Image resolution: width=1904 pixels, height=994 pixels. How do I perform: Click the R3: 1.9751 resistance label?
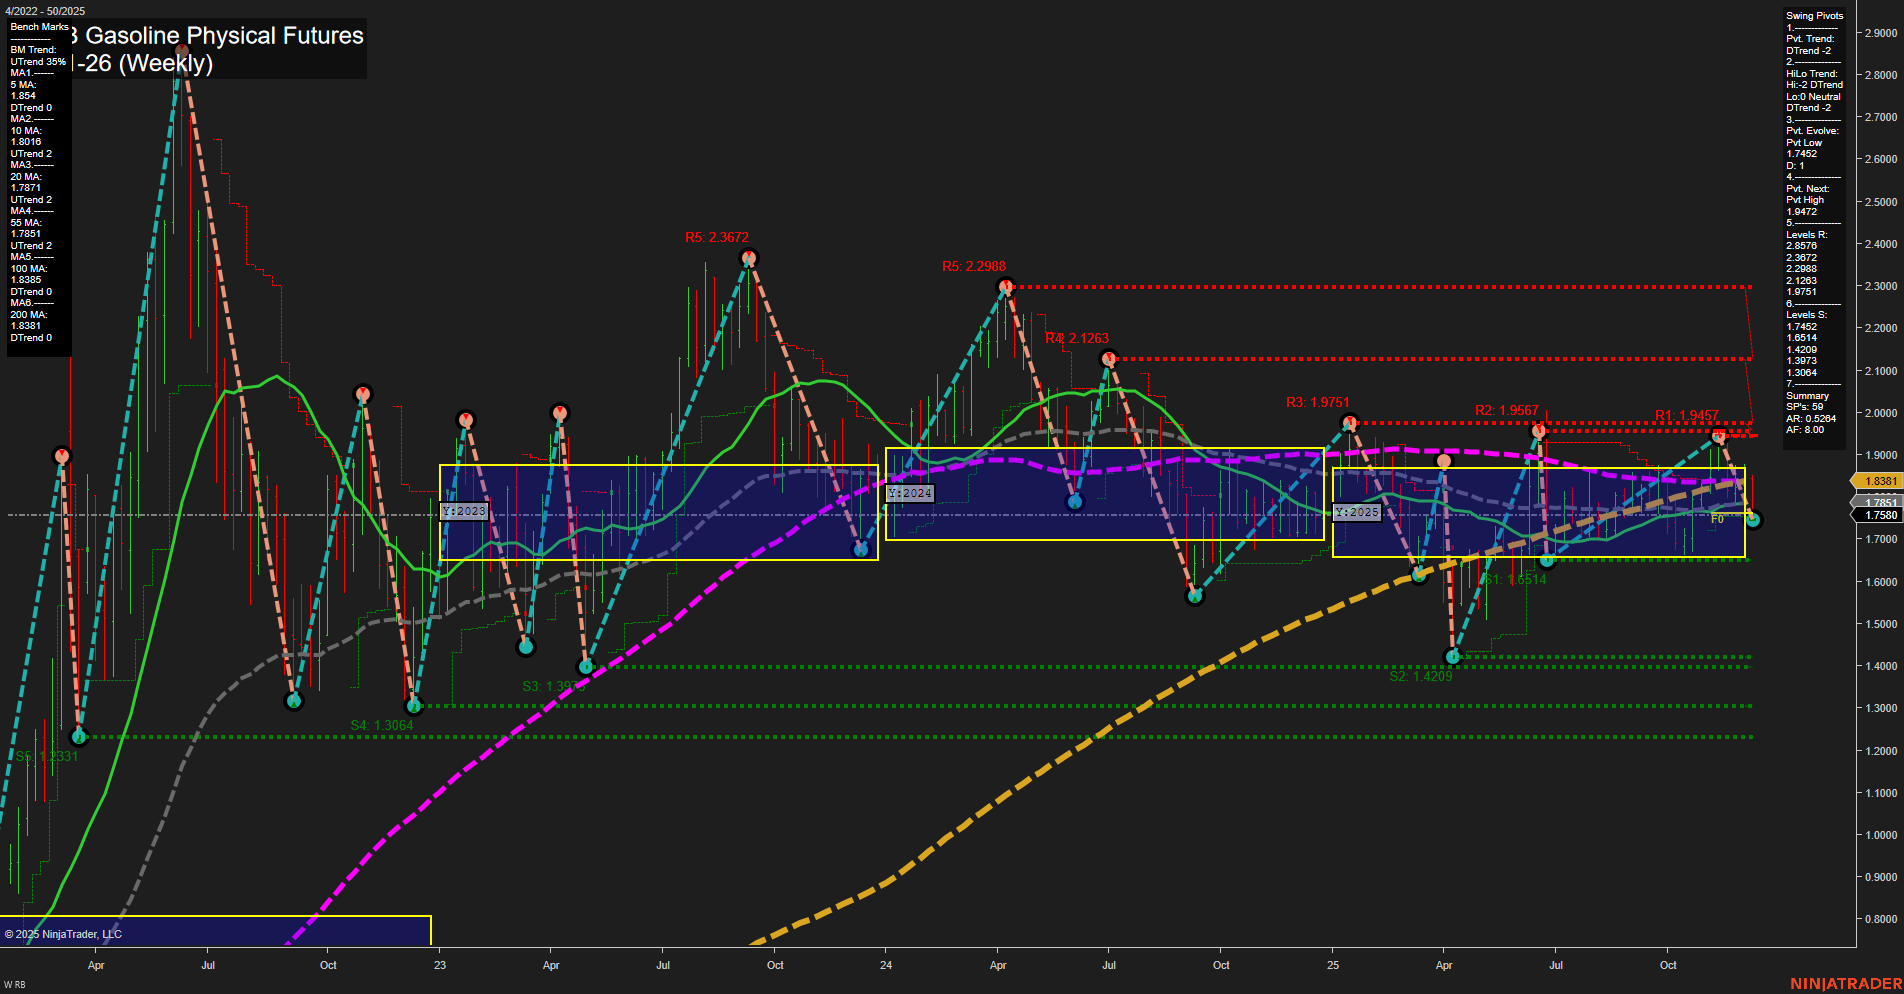(1317, 401)
